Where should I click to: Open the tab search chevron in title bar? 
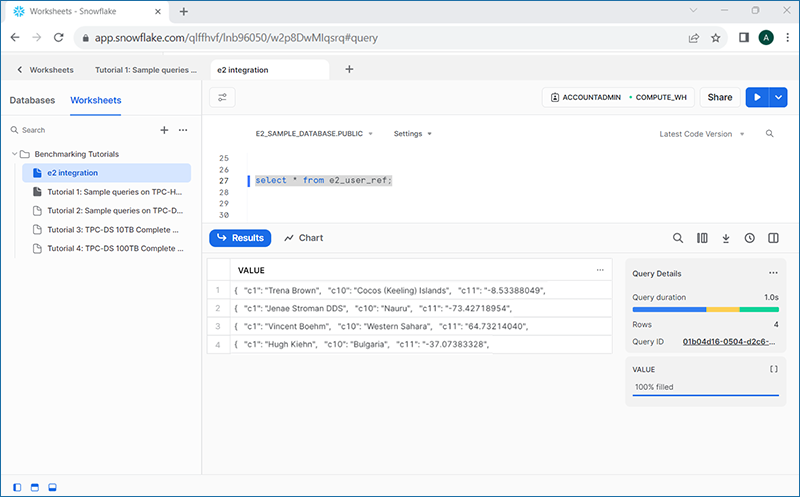tap(693, 10)
